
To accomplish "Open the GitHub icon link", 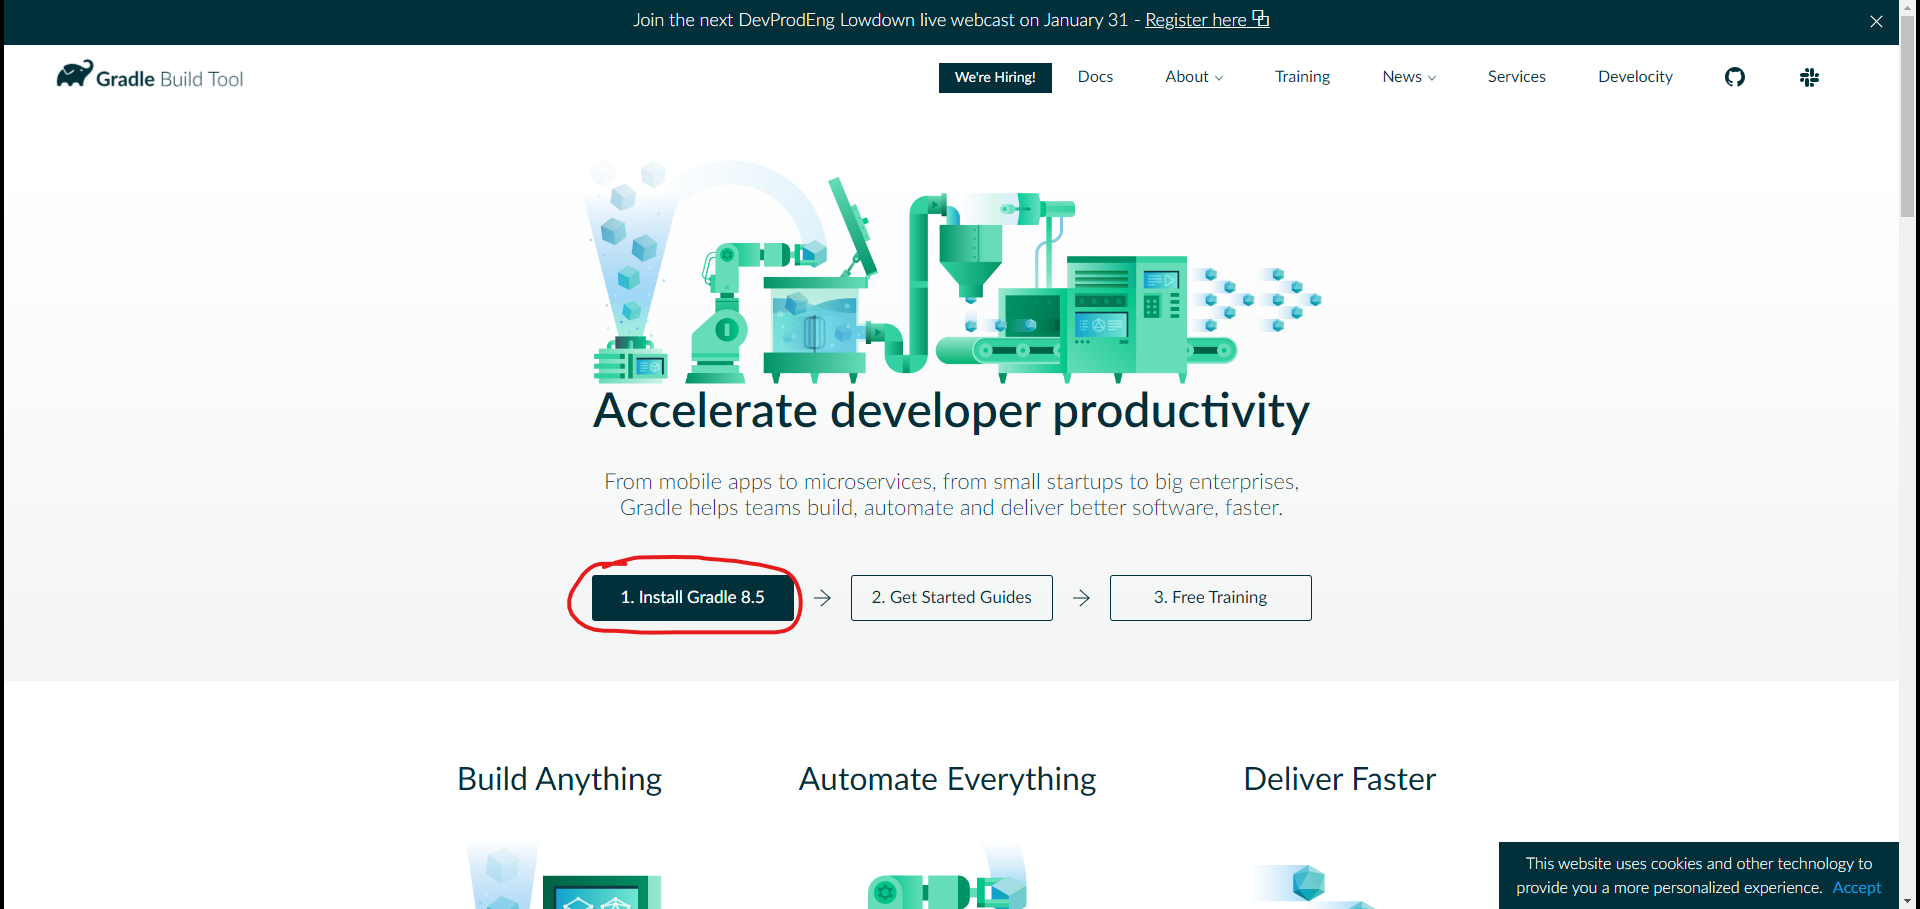I will pyautogui.click(x=1734, y=77).
